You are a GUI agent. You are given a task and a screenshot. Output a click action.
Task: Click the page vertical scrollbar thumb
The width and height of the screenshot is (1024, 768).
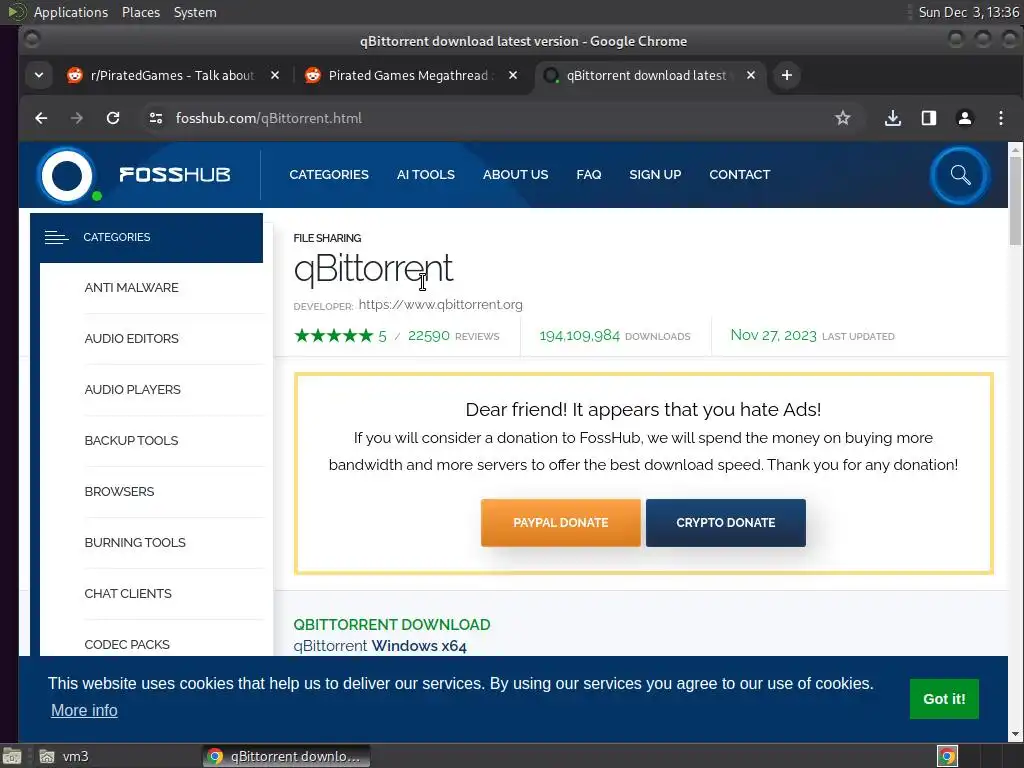[x=1015, y=201]
